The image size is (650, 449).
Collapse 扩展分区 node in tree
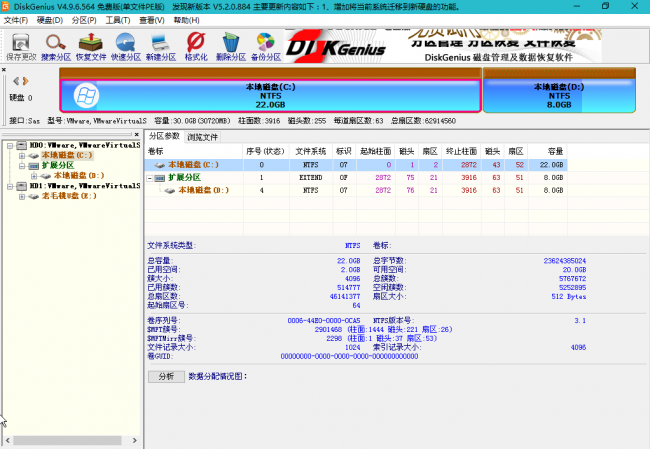22,166
